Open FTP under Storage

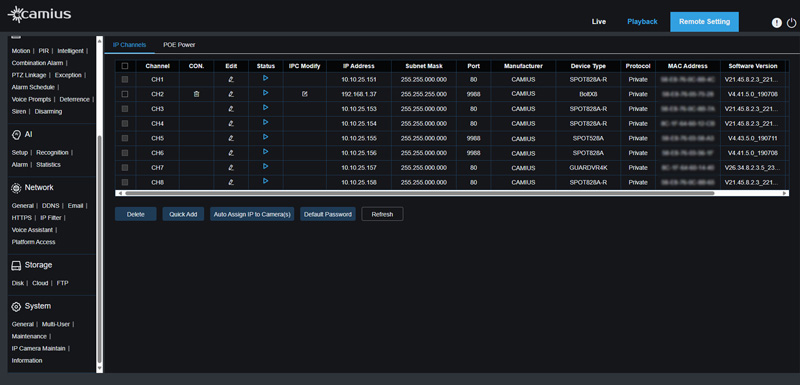tap(62, 283)
